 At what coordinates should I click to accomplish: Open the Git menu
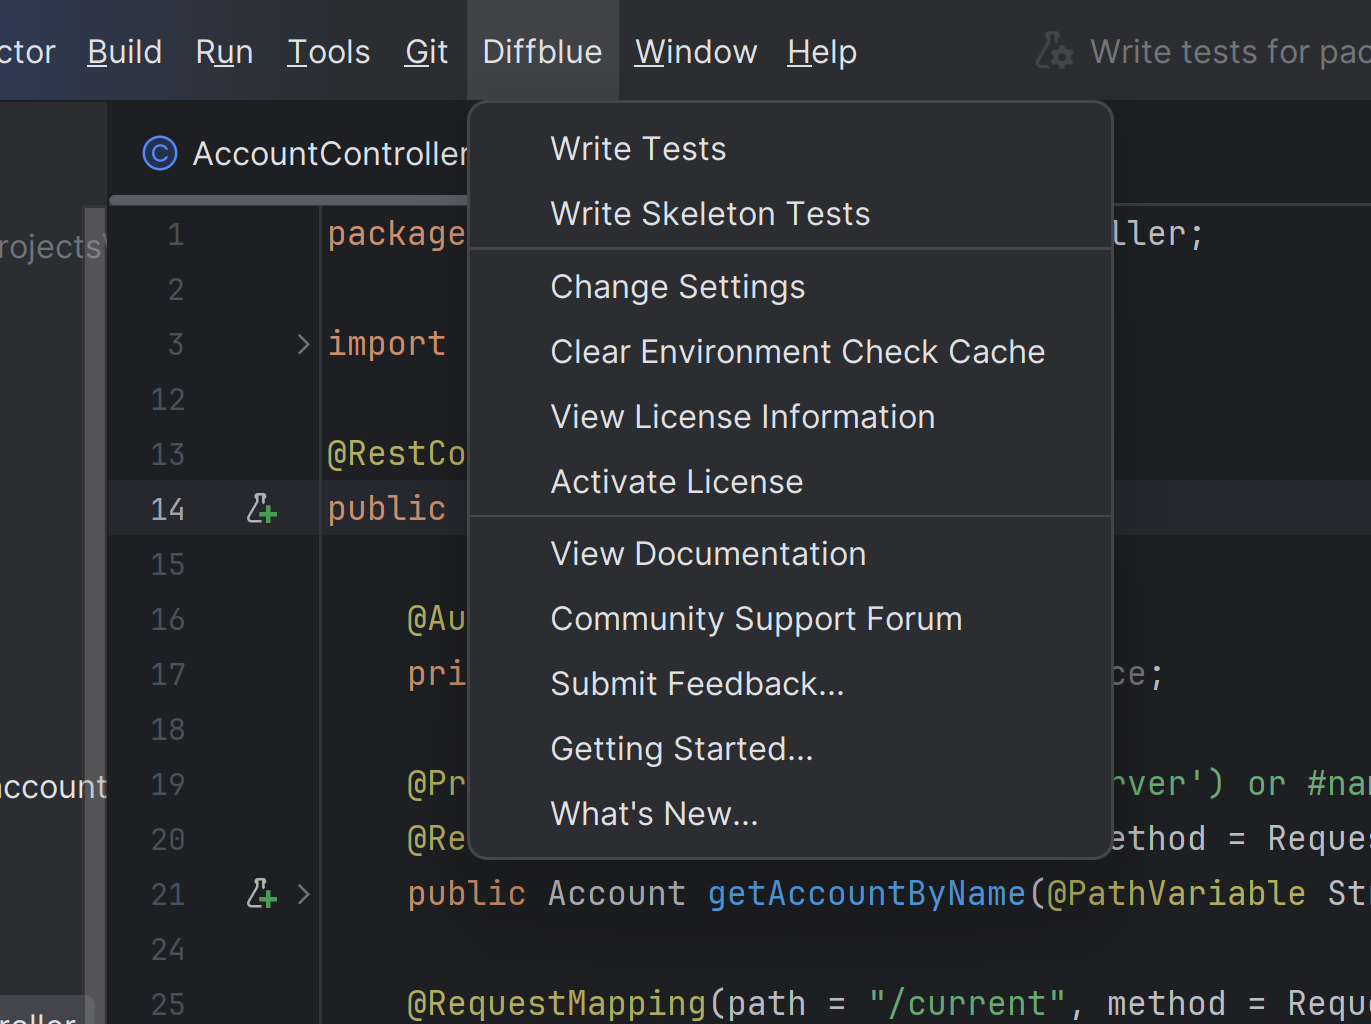pos(426,52)
